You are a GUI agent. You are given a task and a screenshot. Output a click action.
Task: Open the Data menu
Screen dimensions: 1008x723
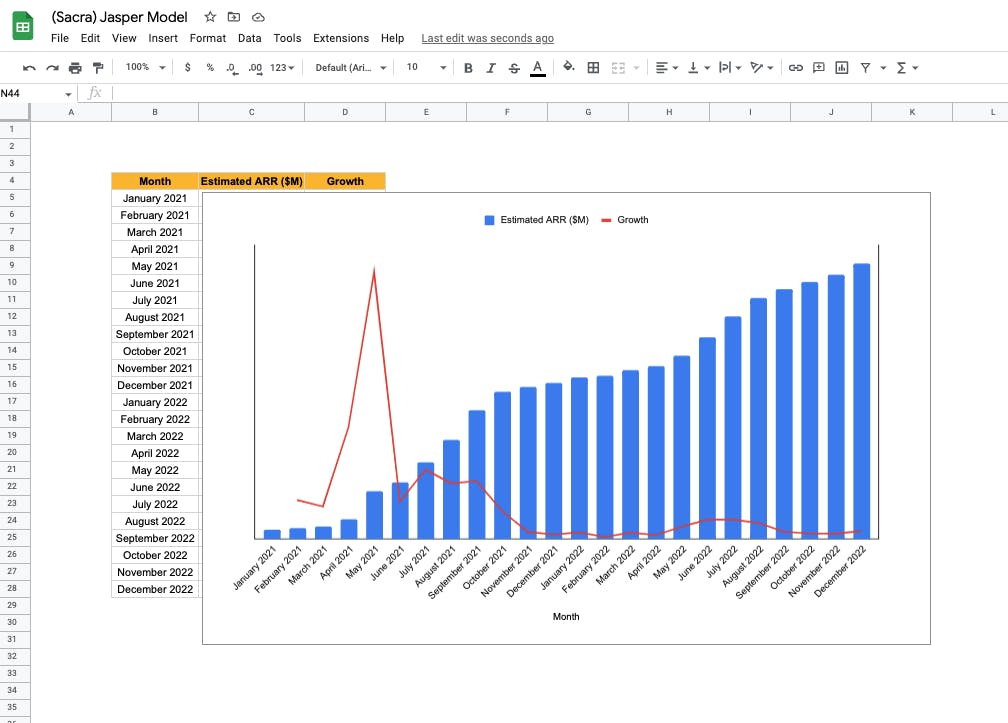[249, 38]
